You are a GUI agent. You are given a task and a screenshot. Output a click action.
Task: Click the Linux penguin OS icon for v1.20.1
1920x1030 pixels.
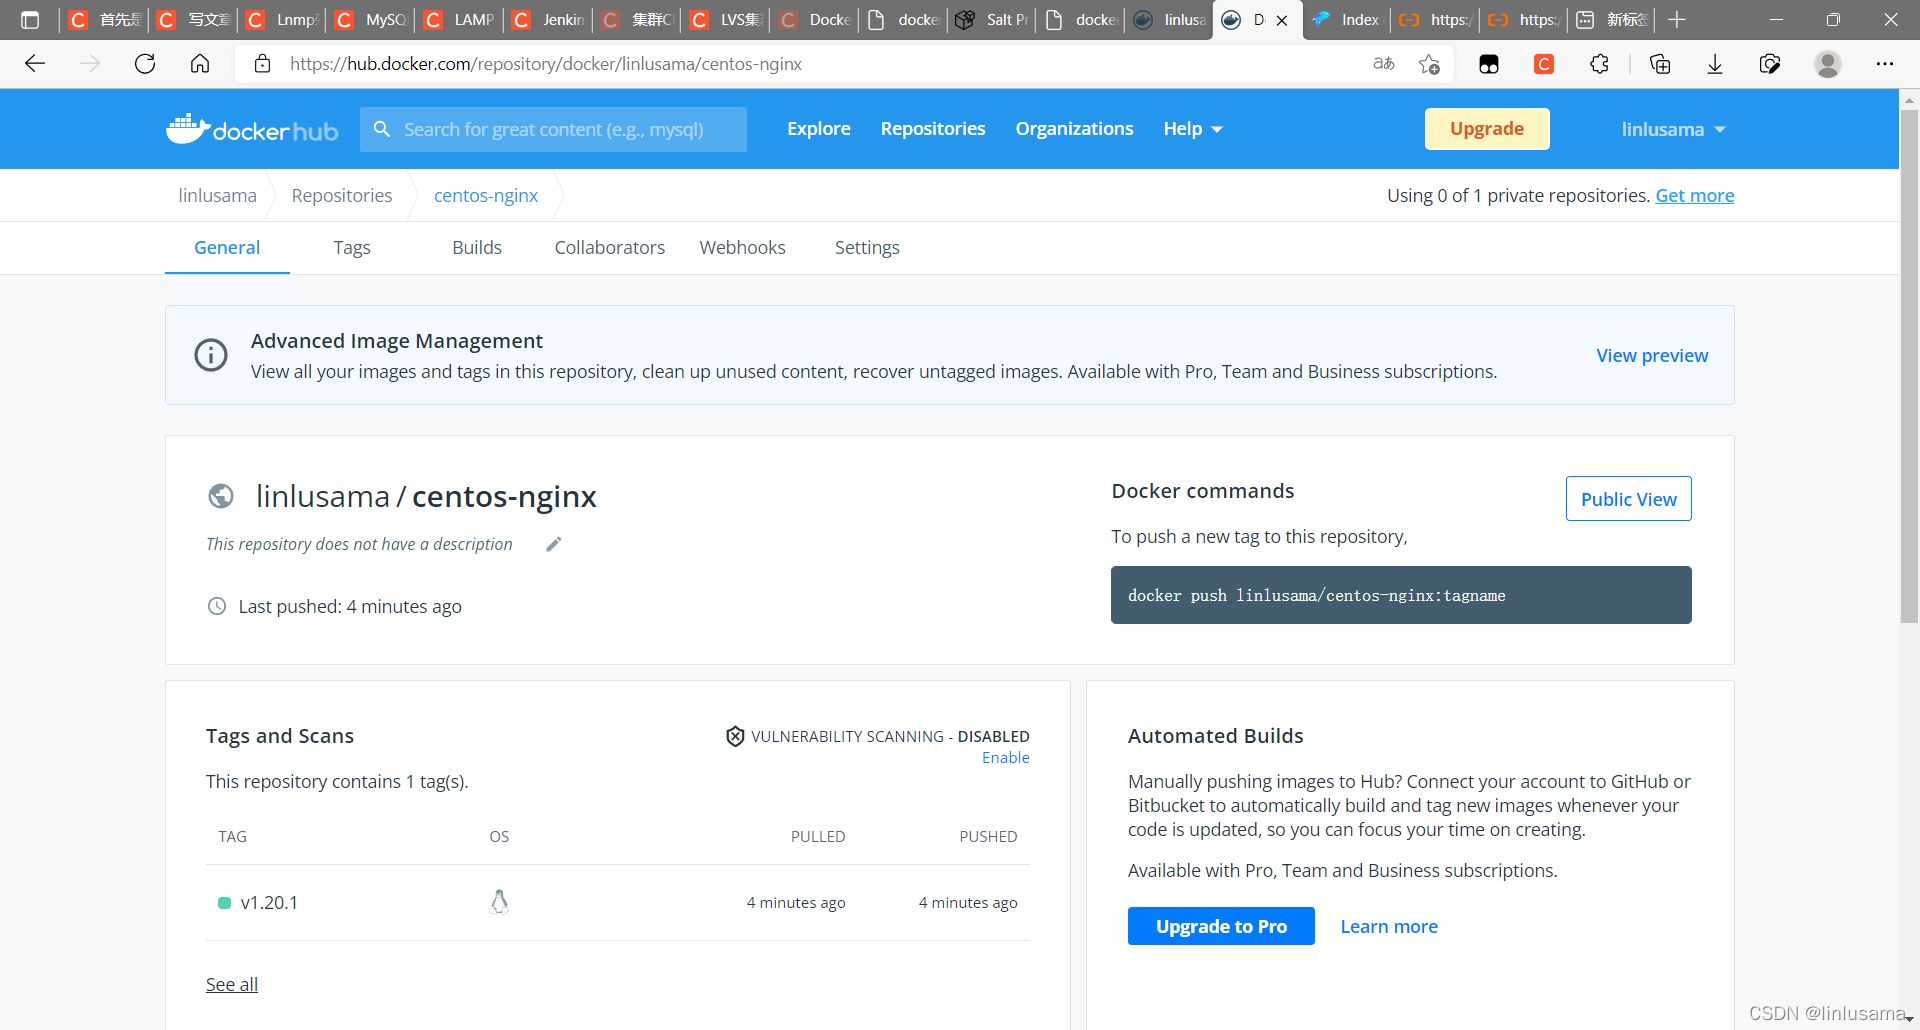(499, 902)
